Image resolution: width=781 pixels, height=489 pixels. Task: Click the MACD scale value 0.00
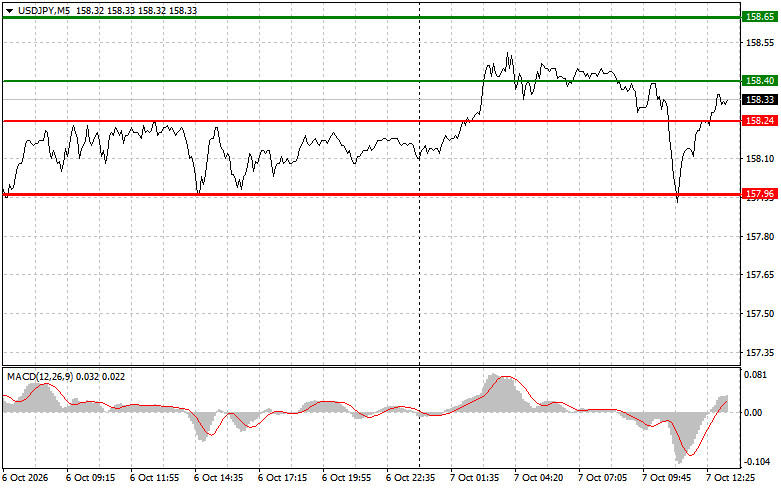point(754,412)
